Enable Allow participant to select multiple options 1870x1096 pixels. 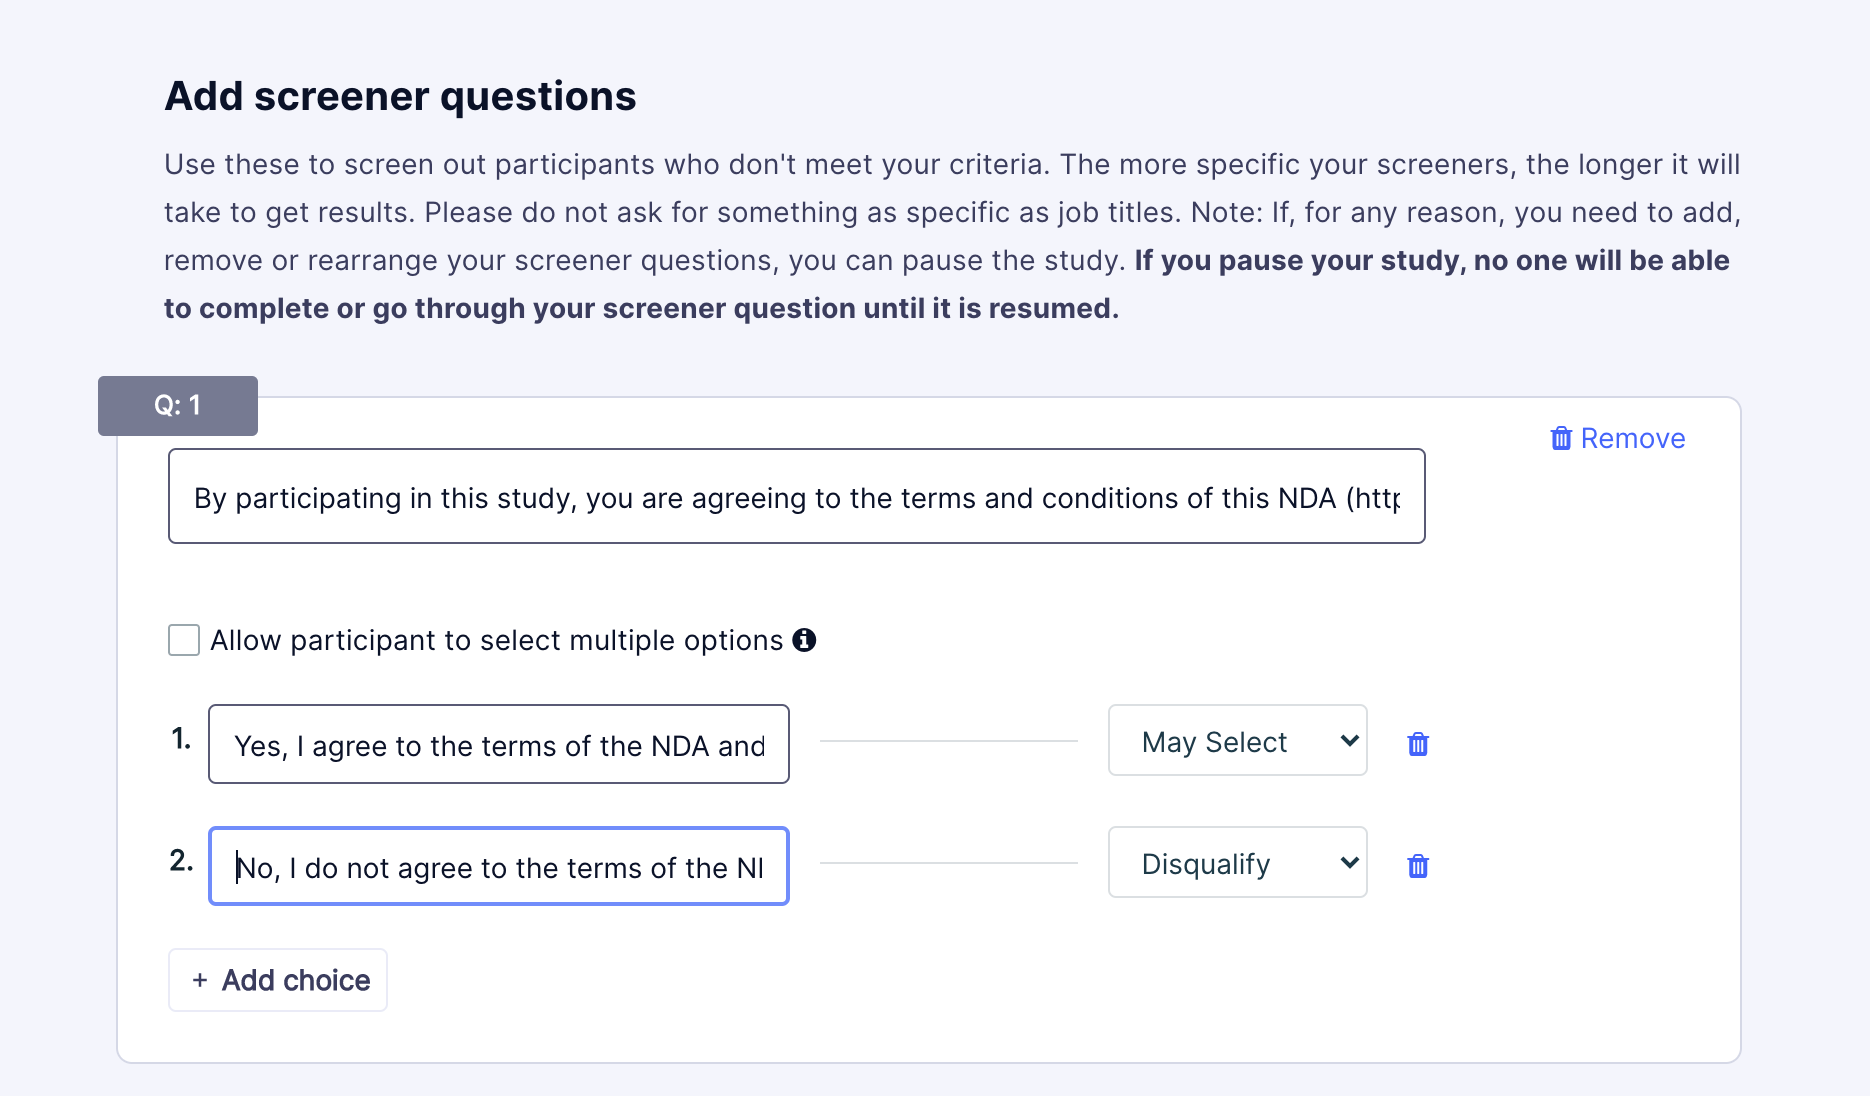pos(184,640)
